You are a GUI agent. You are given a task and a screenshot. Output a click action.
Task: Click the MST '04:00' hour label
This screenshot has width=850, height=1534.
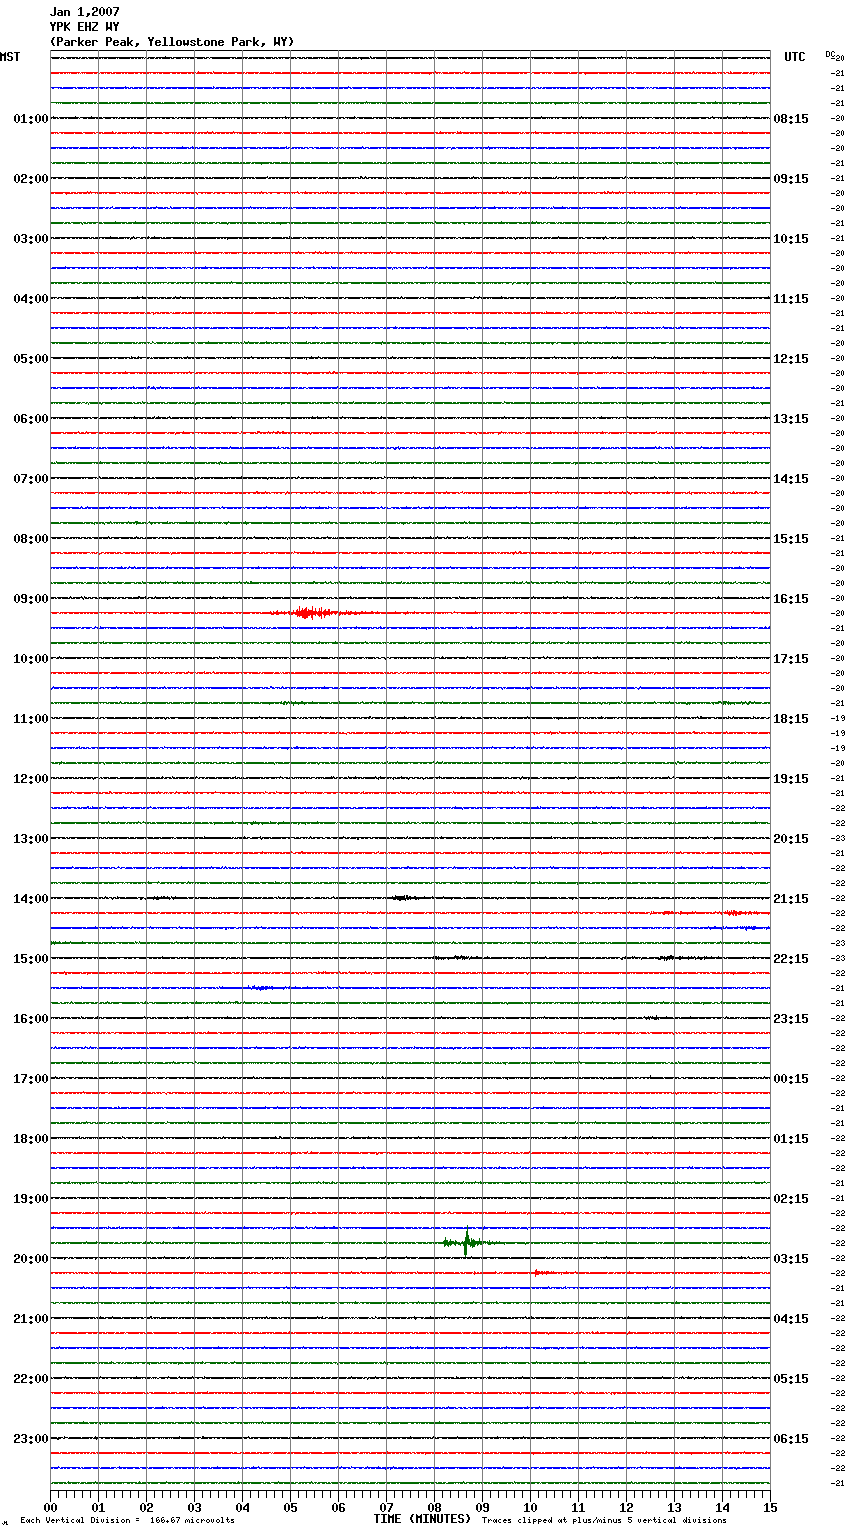tap(31, 299)
